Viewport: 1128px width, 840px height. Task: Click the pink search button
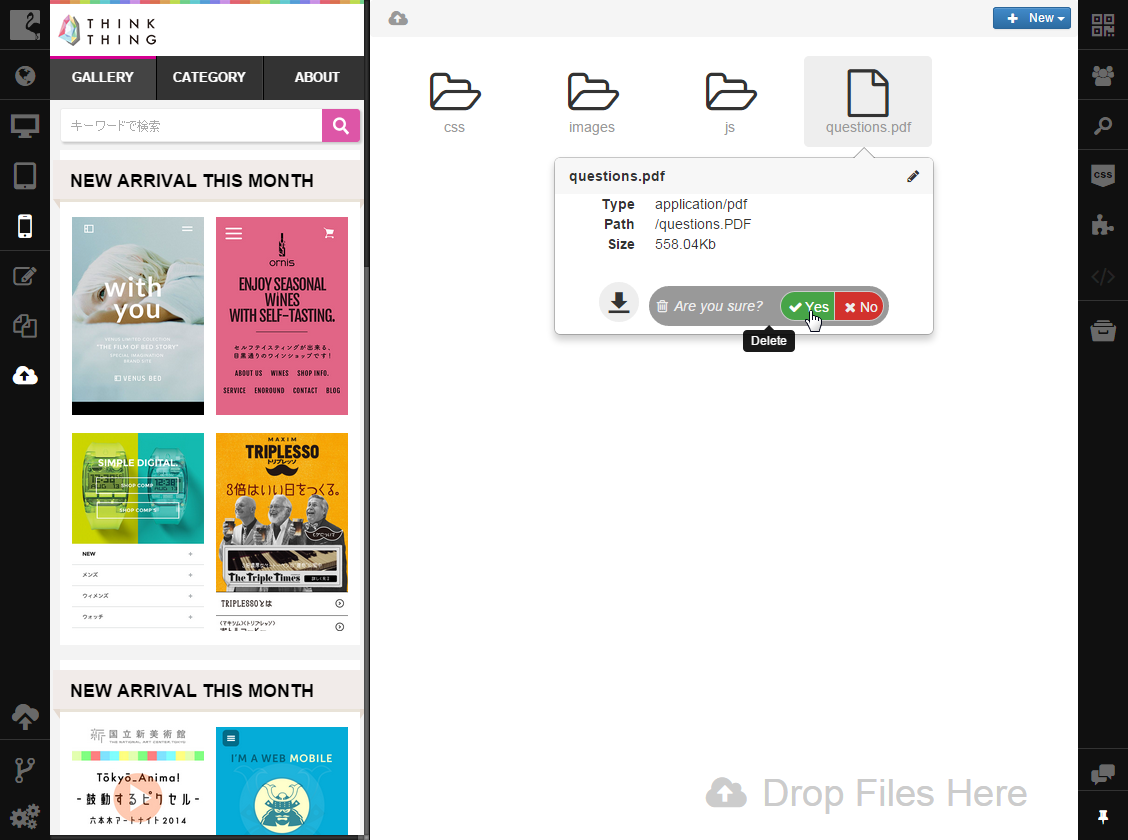click(341, 126)
